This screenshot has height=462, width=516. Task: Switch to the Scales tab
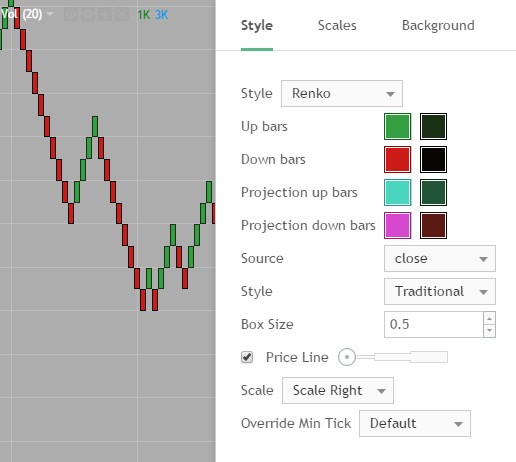tap(337, 26)
